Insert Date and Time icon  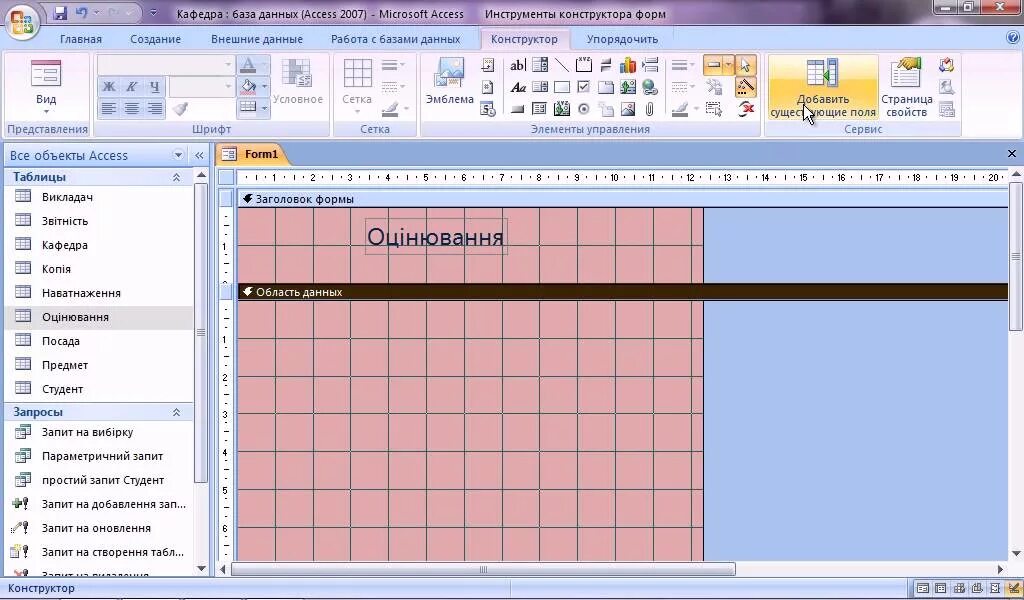[488, 109]
